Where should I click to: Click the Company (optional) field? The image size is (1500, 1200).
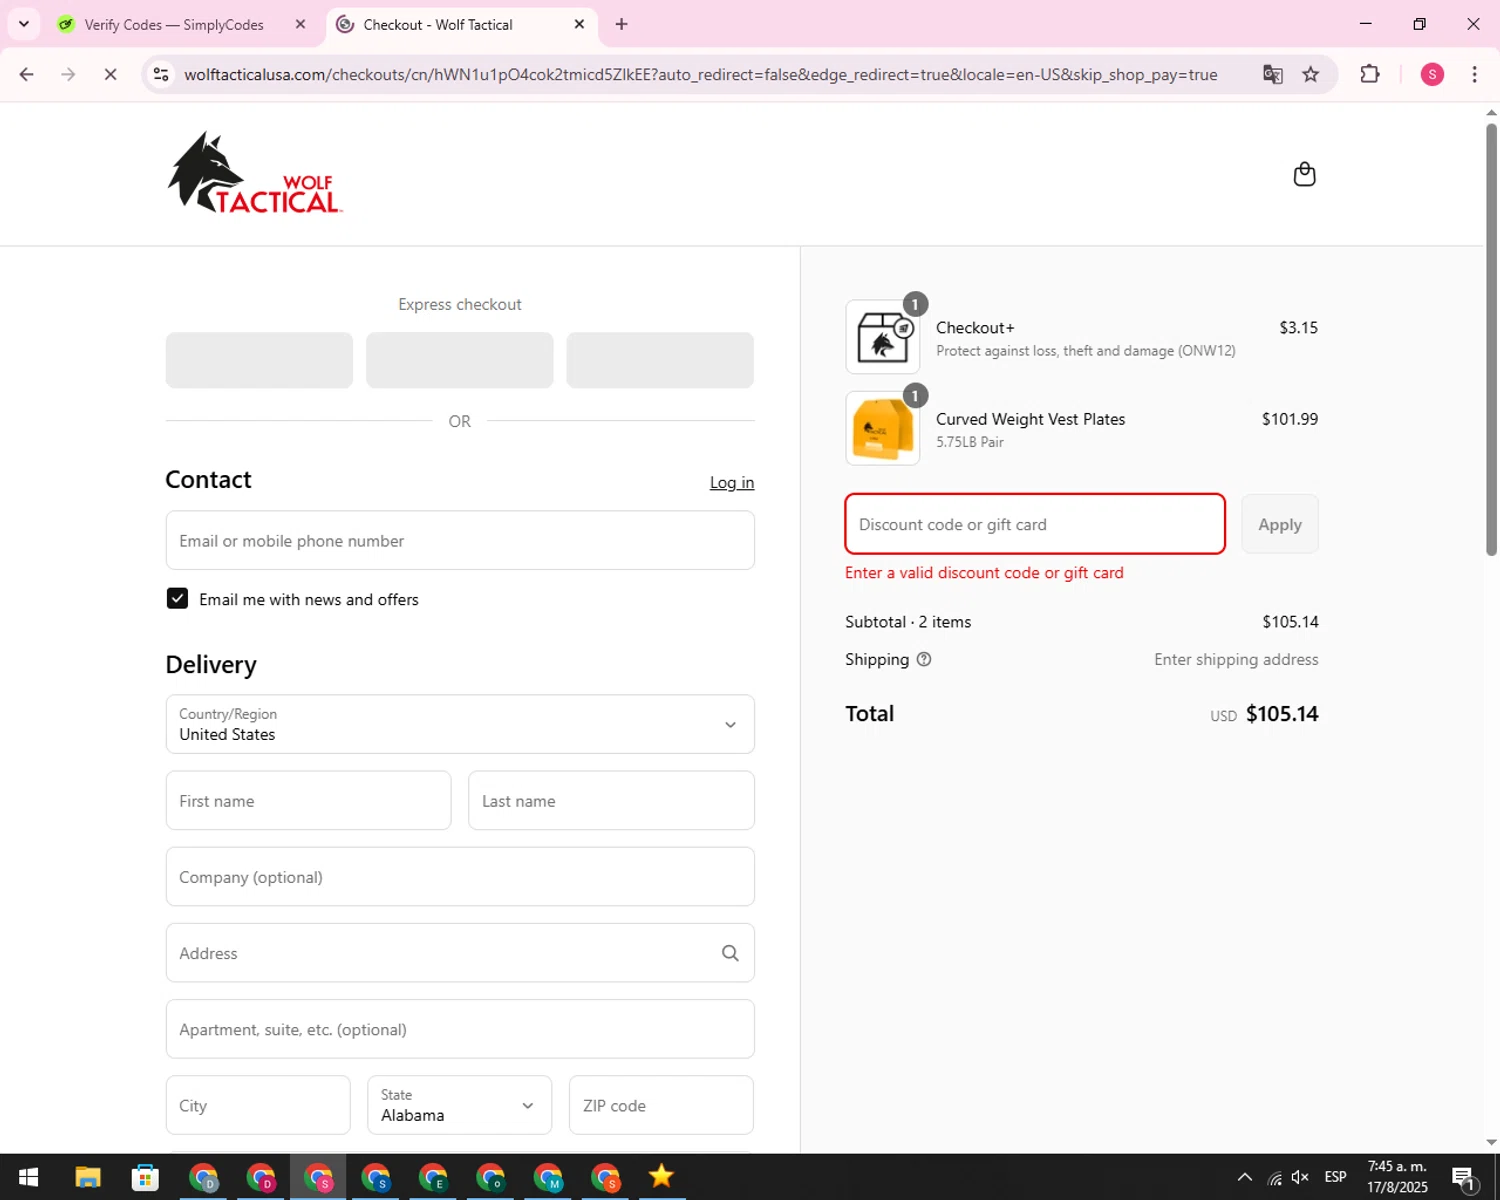coord(460,877)
